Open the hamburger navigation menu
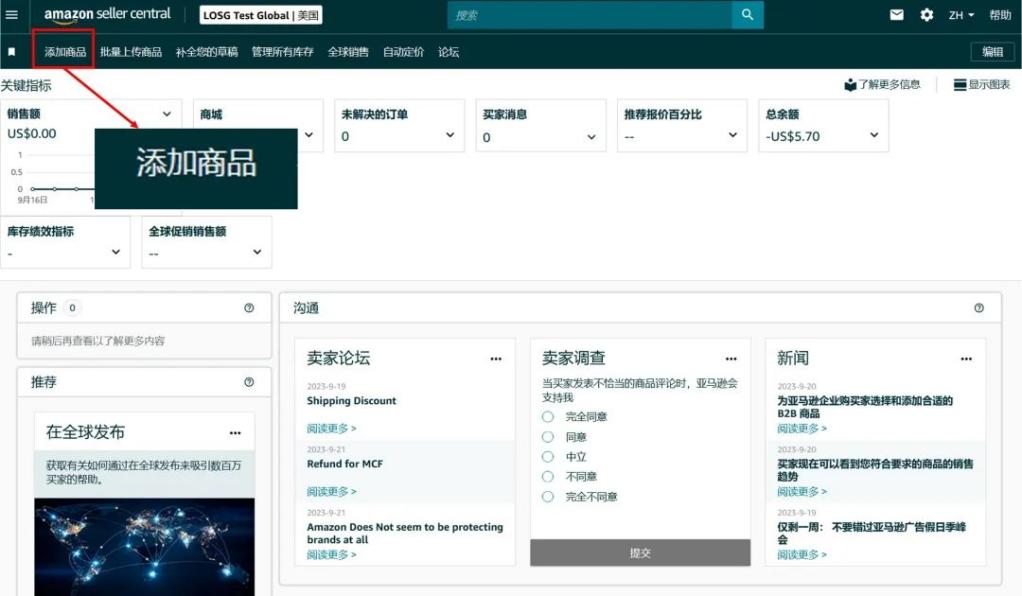Viewport: 1022px width, 596px height. coord(12,15)
